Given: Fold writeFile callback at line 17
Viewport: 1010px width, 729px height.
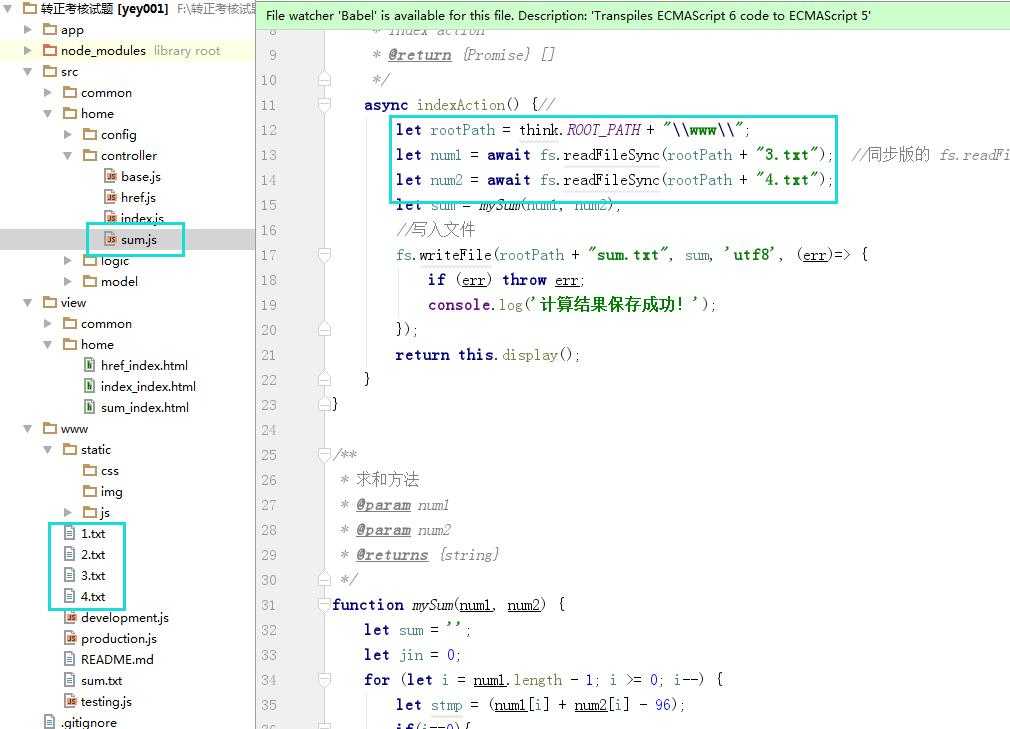Looking at the screenshot, I should 325,255.
